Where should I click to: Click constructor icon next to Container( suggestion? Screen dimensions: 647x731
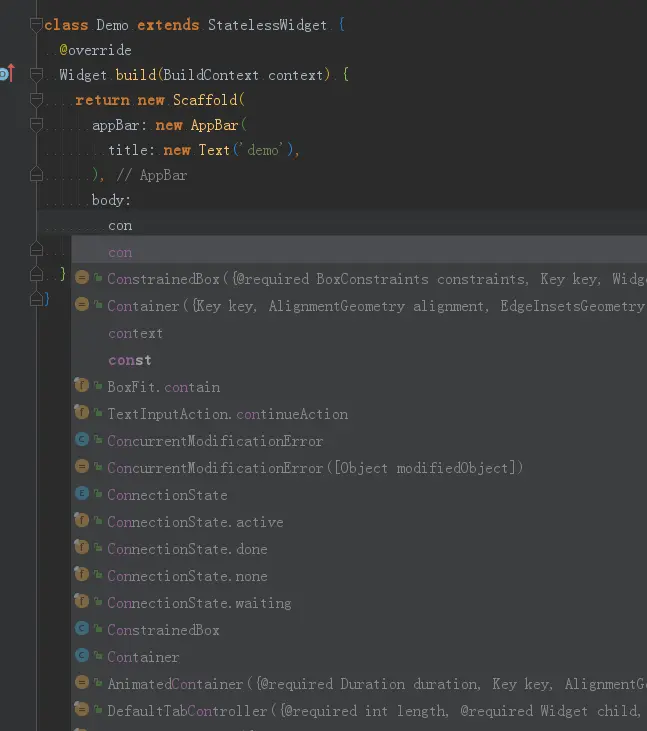(82, 304)
